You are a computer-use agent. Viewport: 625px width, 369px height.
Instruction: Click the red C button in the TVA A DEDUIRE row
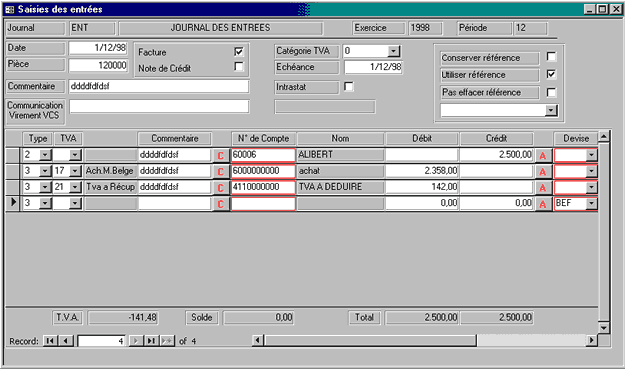coord(220,187)
